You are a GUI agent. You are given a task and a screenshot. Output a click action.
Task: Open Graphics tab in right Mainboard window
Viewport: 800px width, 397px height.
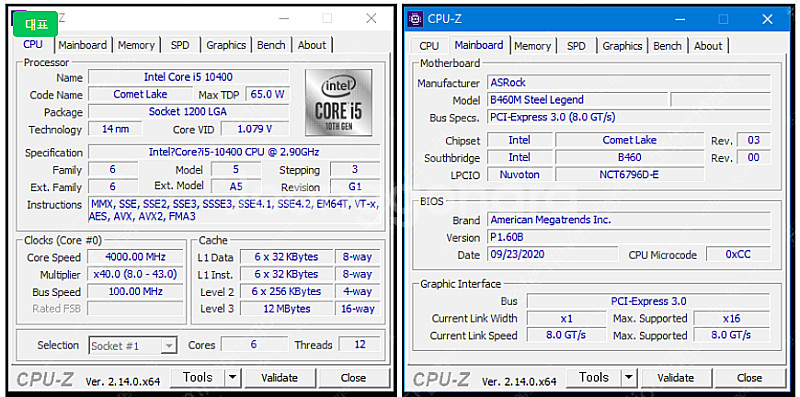pyautogui.click(x=622, y=45)
